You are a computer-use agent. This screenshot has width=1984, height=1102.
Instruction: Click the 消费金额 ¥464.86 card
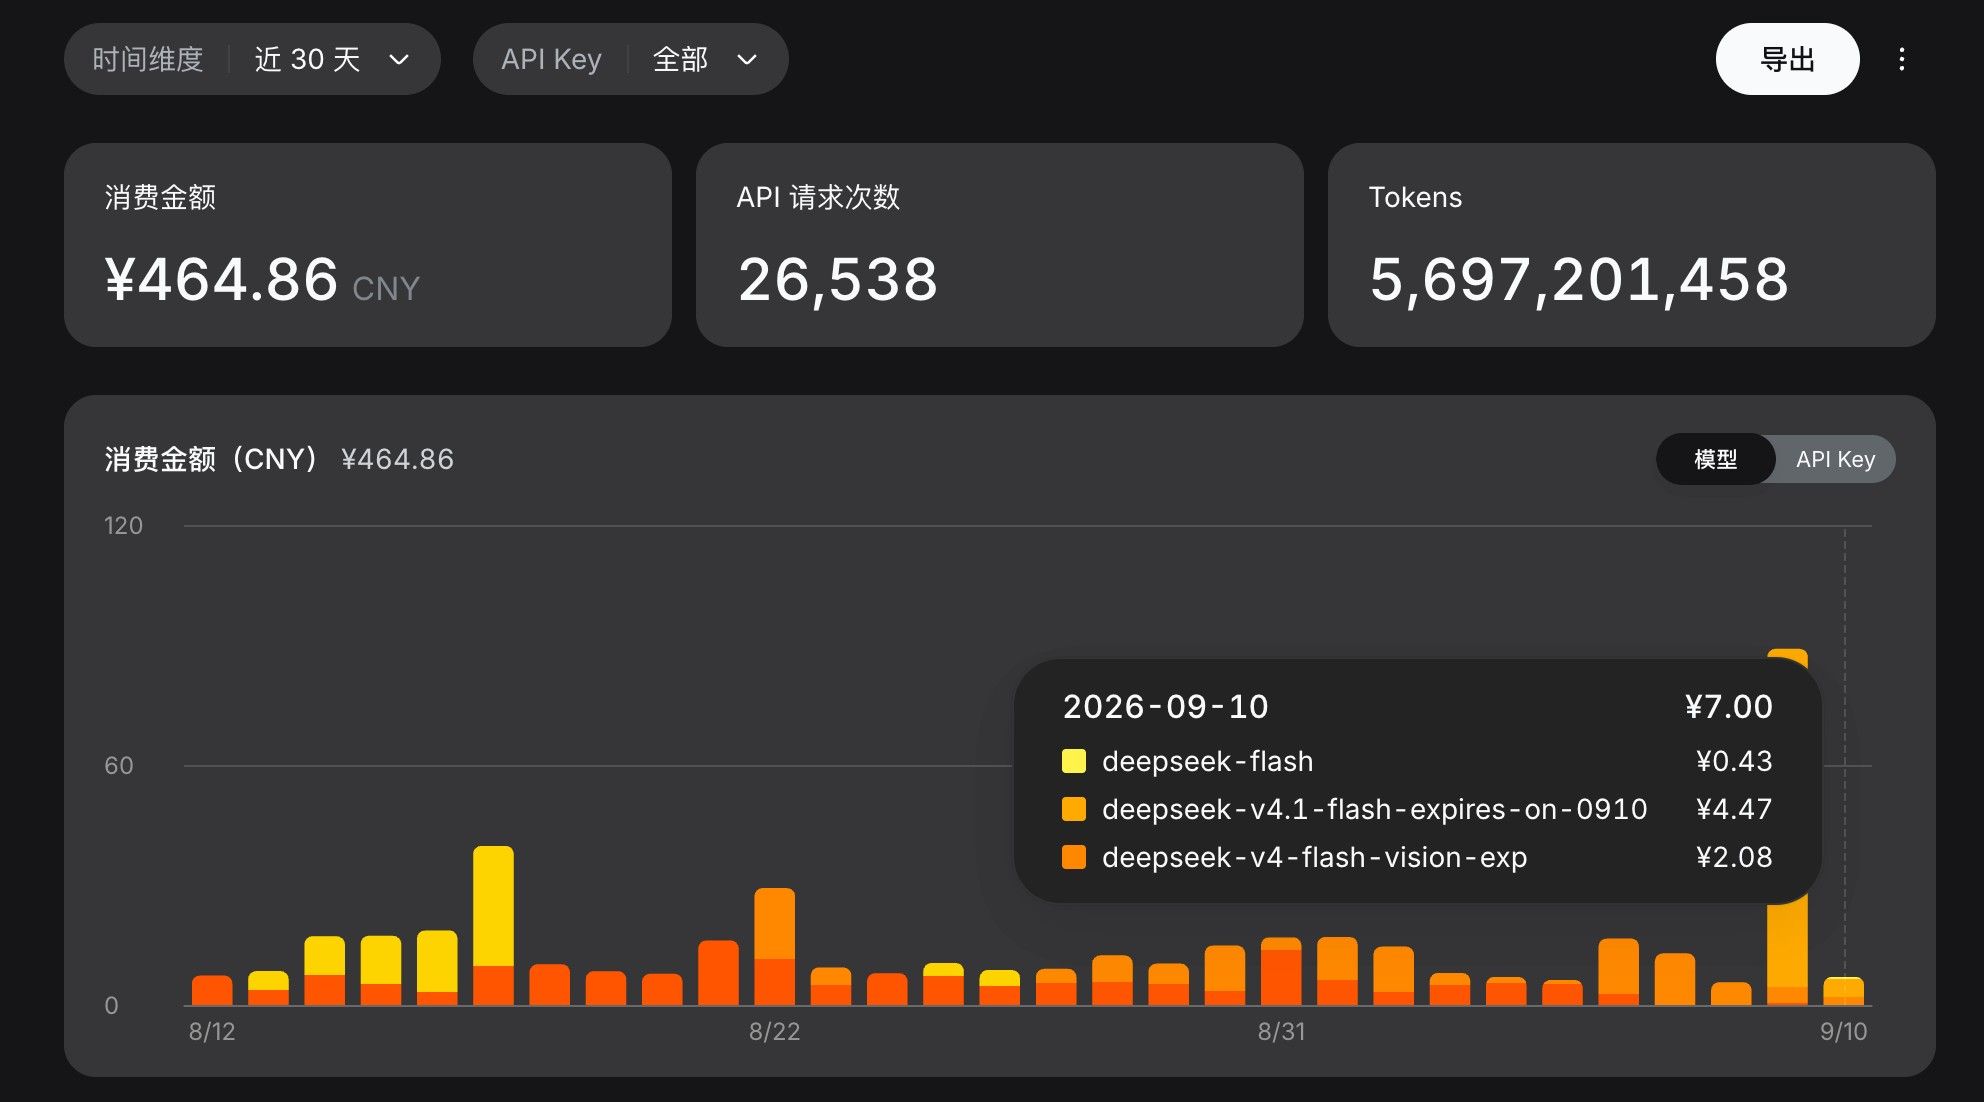pos(367,245)
